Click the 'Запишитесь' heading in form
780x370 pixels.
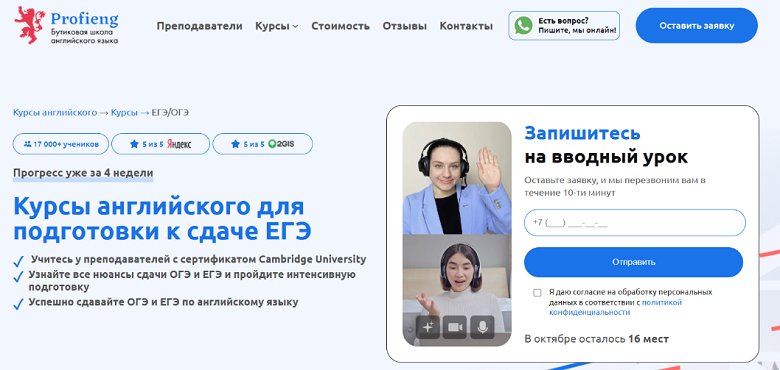(x=583, y=133)
